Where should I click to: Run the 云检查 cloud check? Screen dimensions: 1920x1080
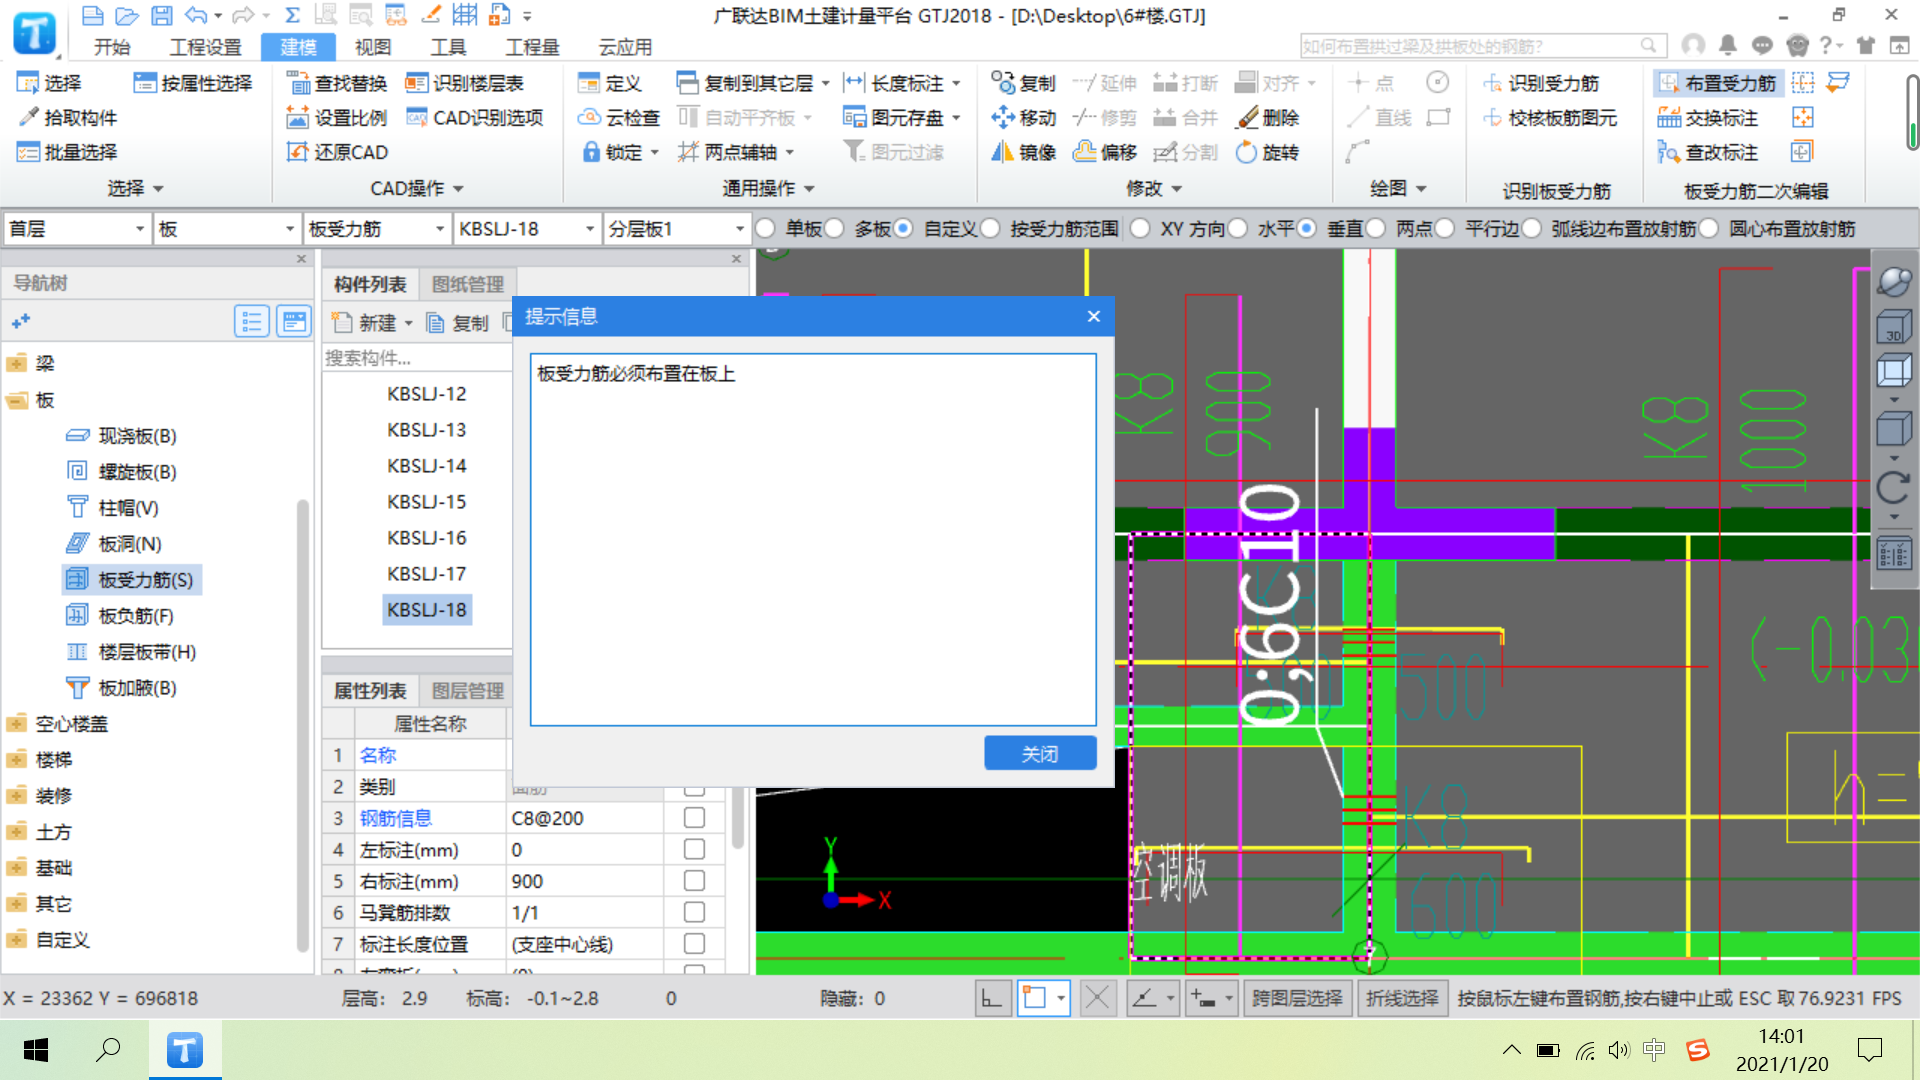(x=619, y=118)
